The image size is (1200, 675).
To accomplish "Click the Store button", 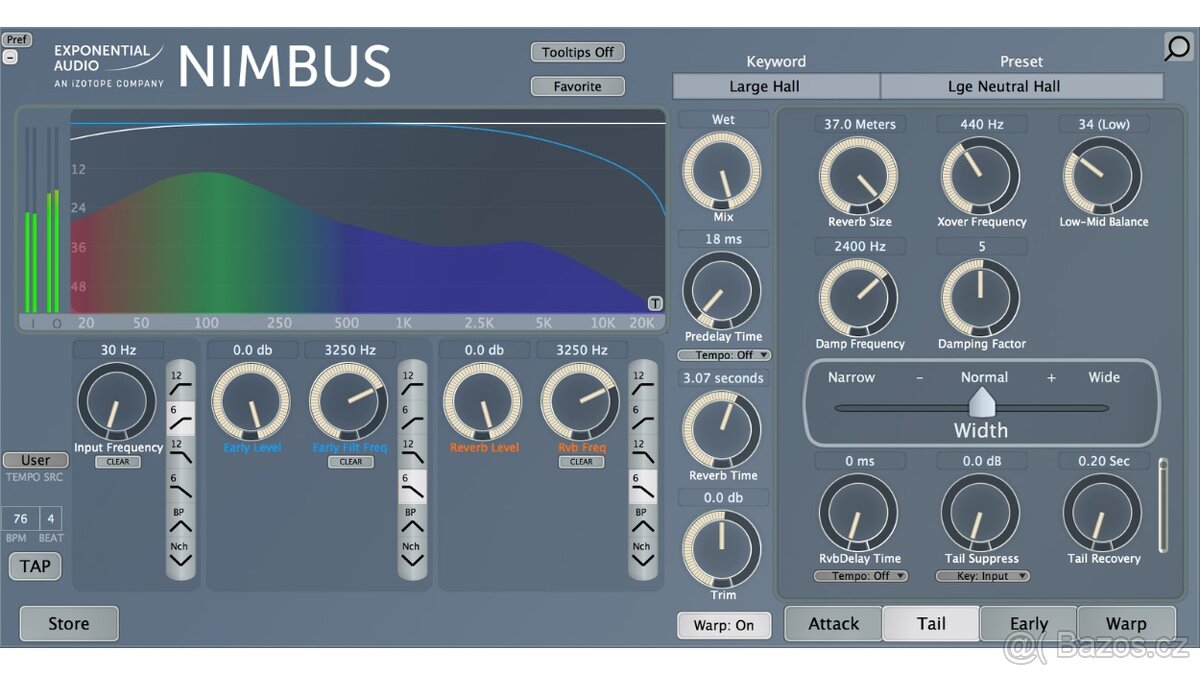I will tap(68, 623).
